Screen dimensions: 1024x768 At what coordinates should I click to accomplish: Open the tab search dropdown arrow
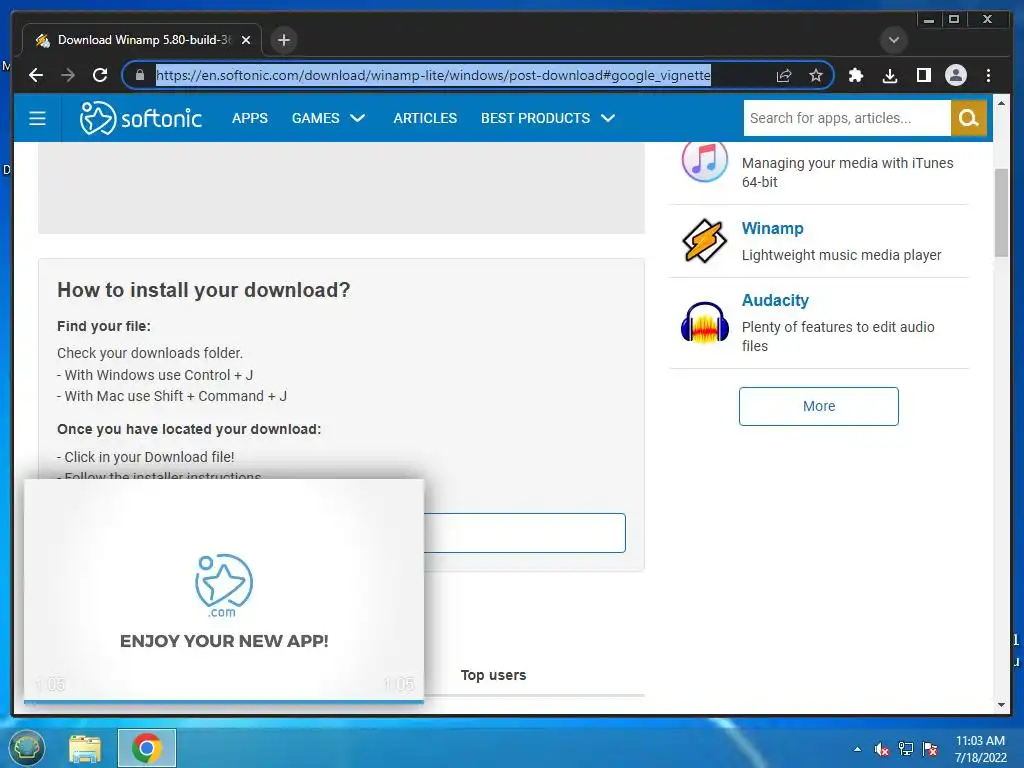click(893, 40)
